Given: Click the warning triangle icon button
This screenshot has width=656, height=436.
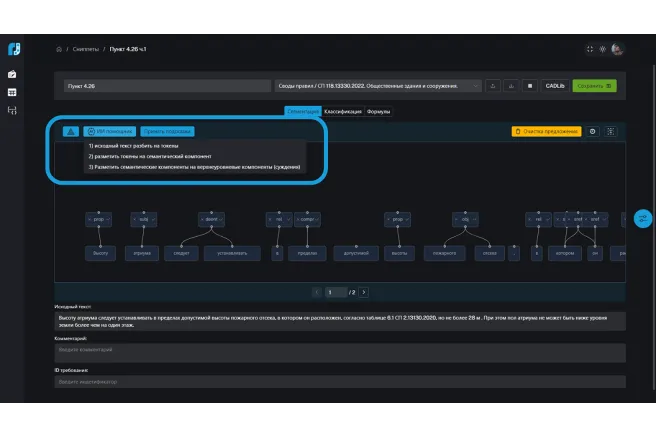Looking at the screenshot, I should pyautogui.click(x=70, y=131).
